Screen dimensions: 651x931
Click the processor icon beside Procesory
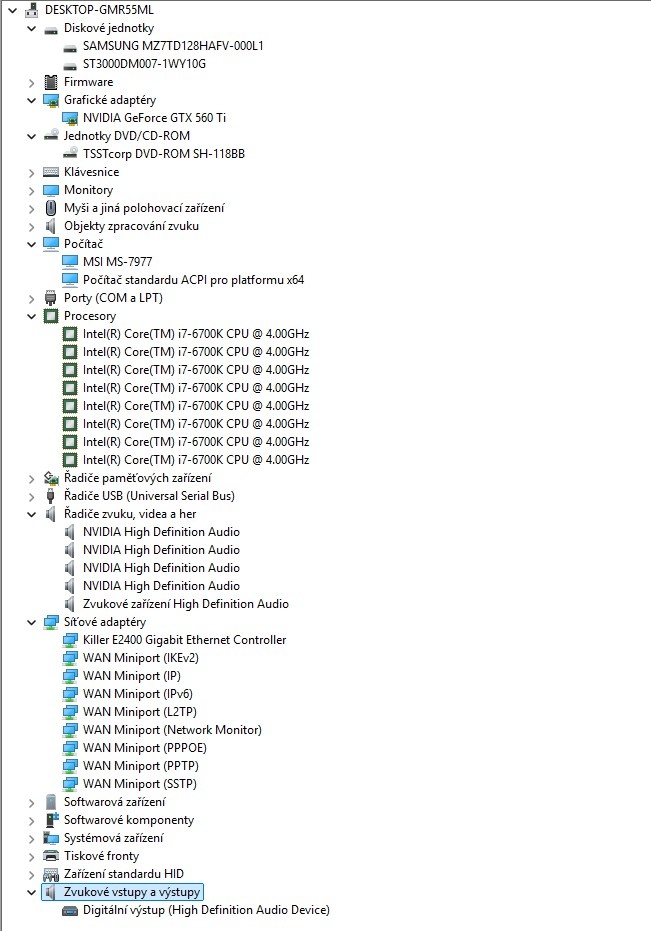pyautogui.click(x=51, y=316)
